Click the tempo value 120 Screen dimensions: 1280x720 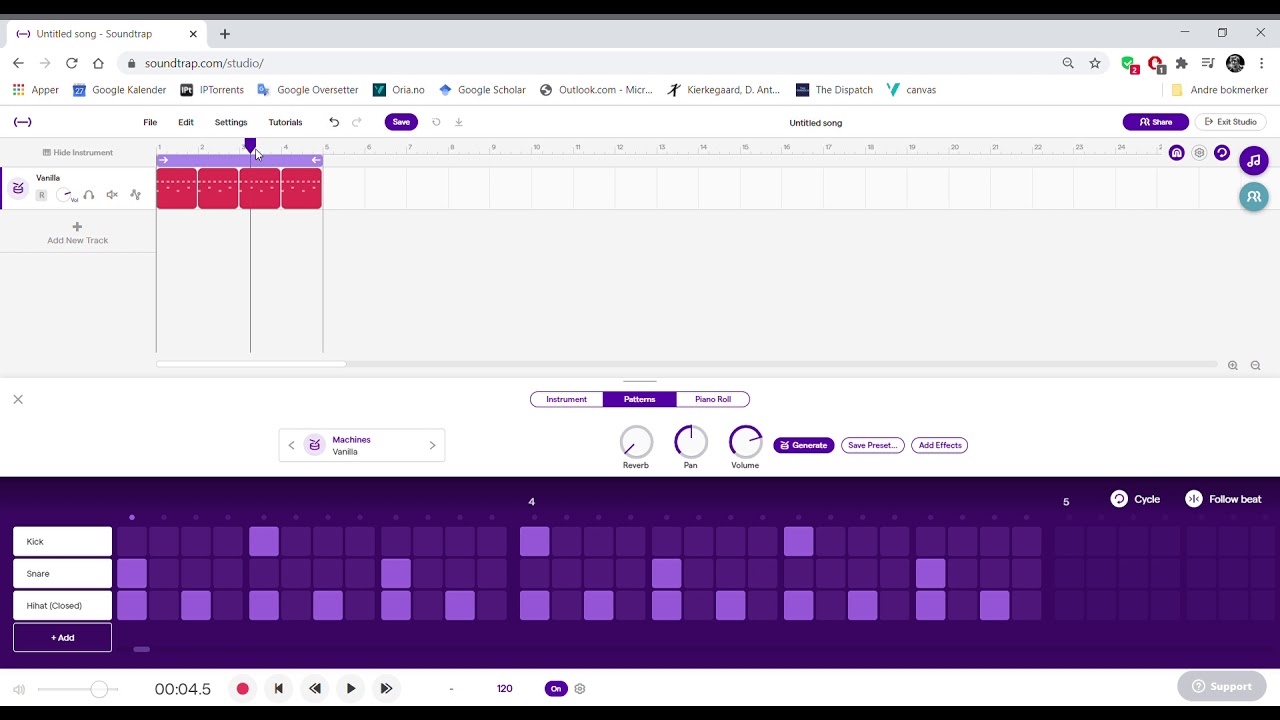click(504, 689)
